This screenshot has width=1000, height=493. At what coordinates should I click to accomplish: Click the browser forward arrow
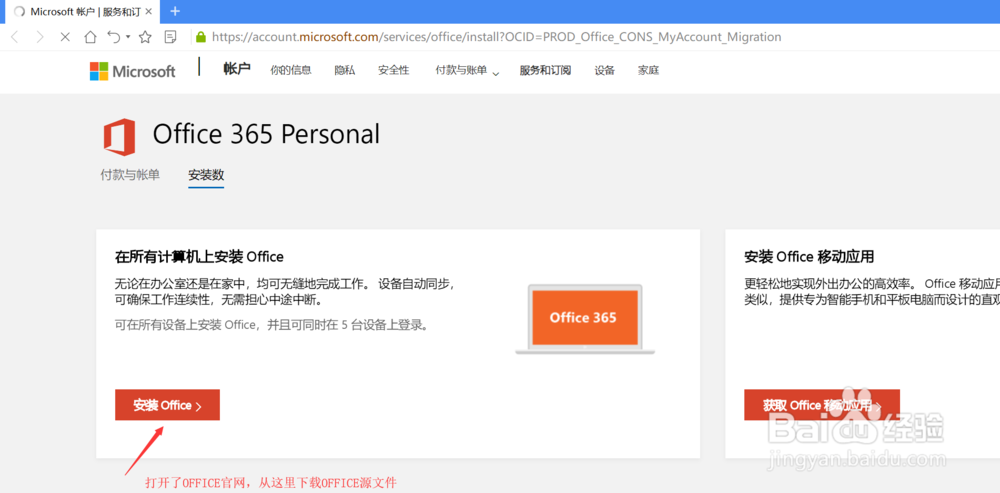click(x=40, y=37)
